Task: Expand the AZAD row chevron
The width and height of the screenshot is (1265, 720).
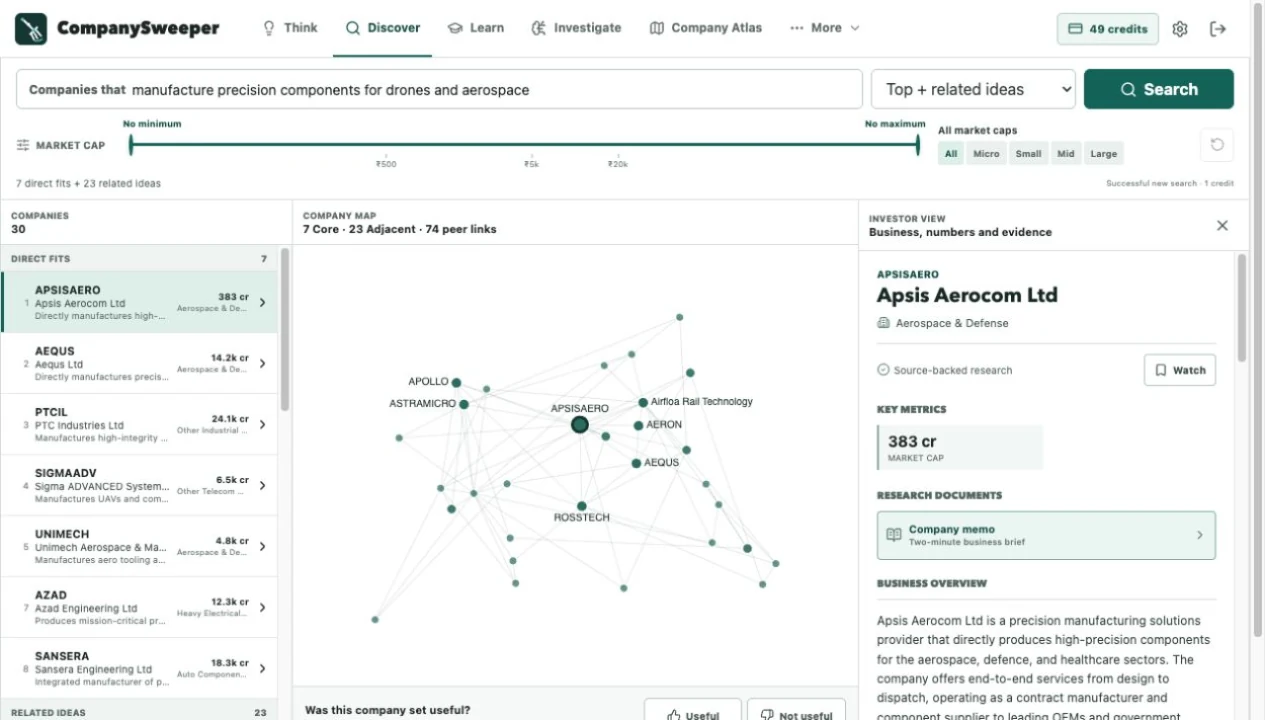Action: click(x=262, y=608)
